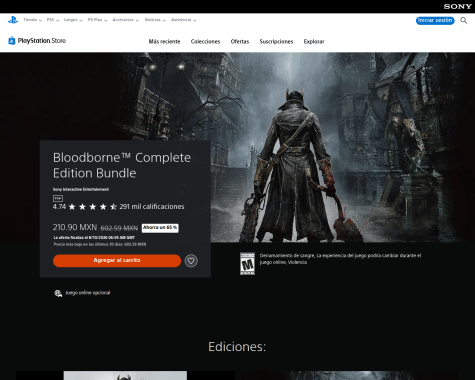Viewport: 475px width, 380px height.
Task: Click the lowest price in 30 days note
Action: coord(100,244)
